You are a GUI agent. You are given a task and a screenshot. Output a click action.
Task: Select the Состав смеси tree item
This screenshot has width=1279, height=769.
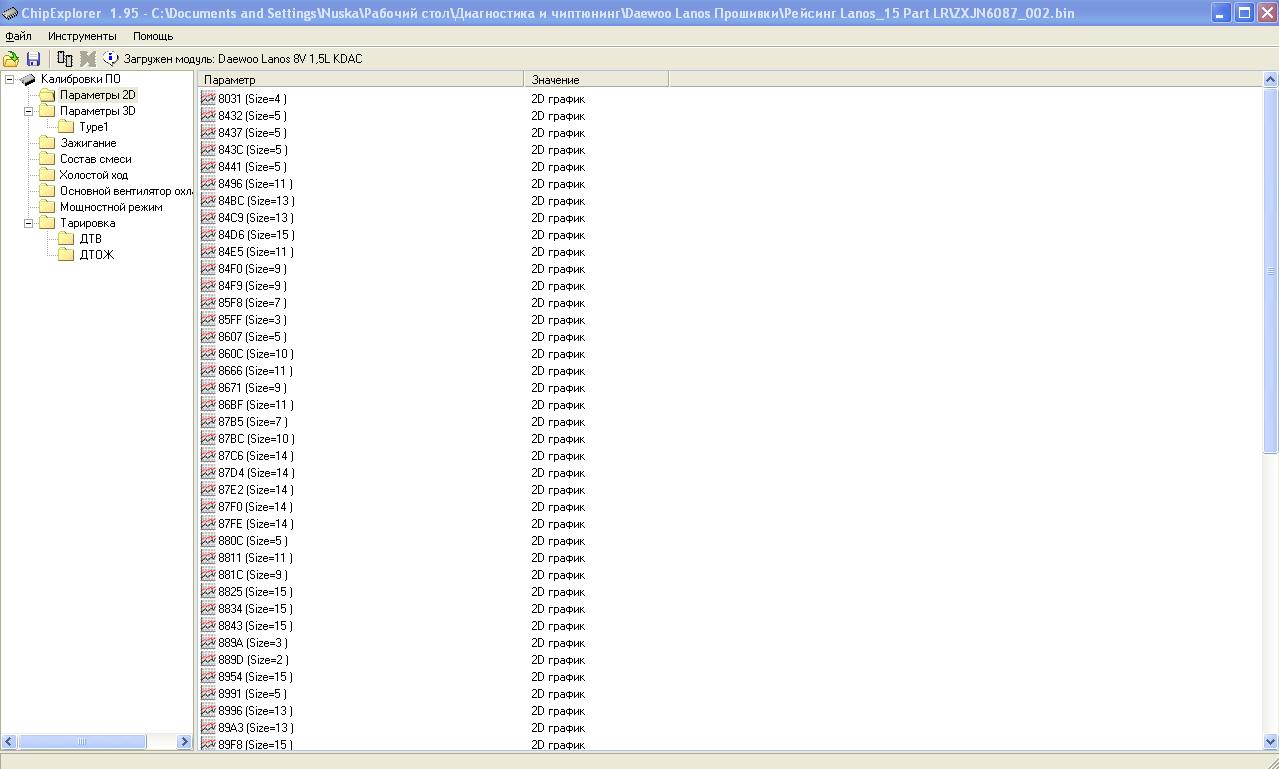point(95,159)
